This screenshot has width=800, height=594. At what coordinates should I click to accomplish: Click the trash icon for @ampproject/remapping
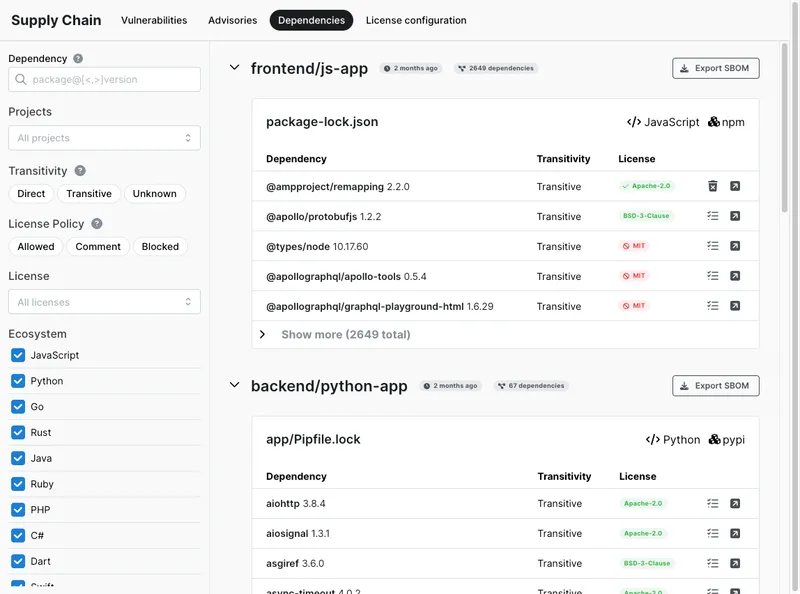click(713, 186)
